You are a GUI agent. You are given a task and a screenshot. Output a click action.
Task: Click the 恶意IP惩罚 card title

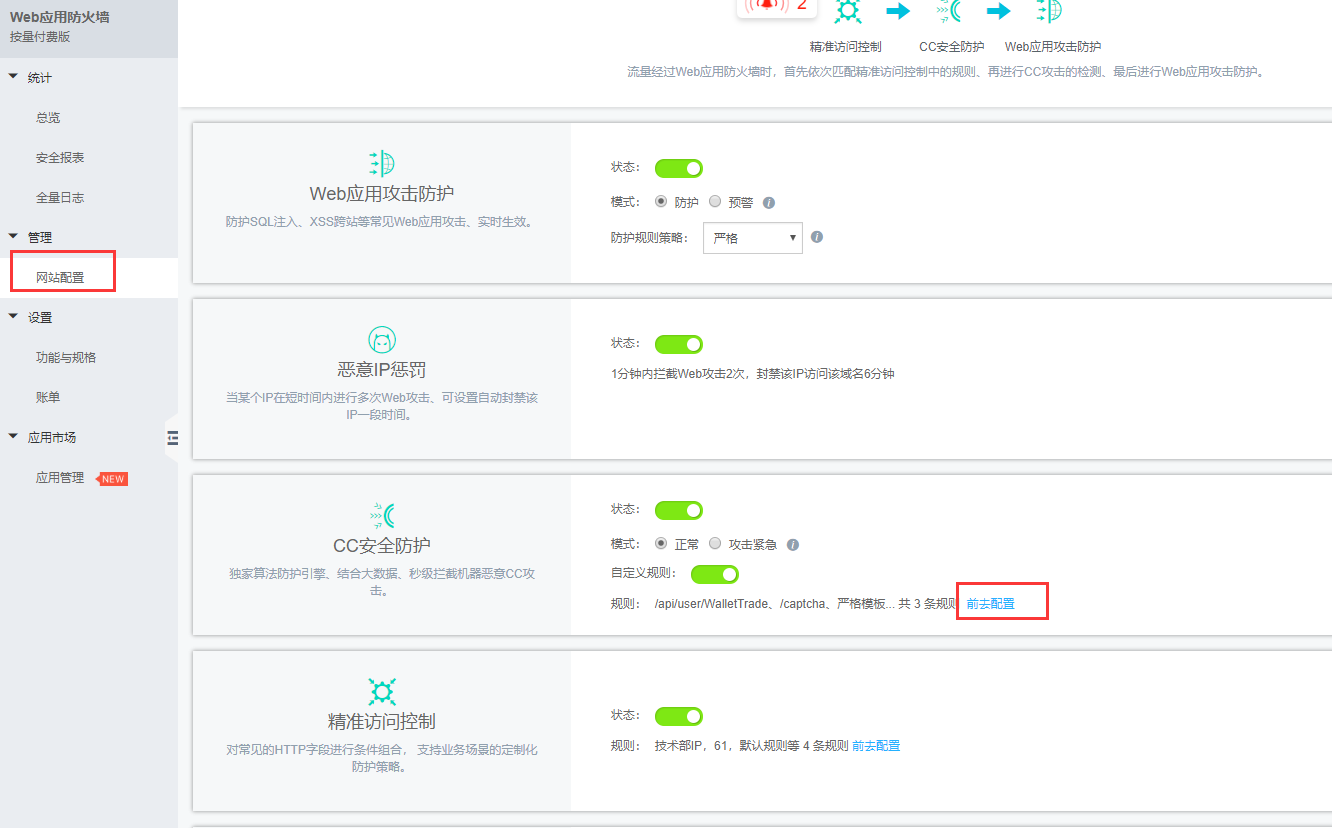pos(382,370)
